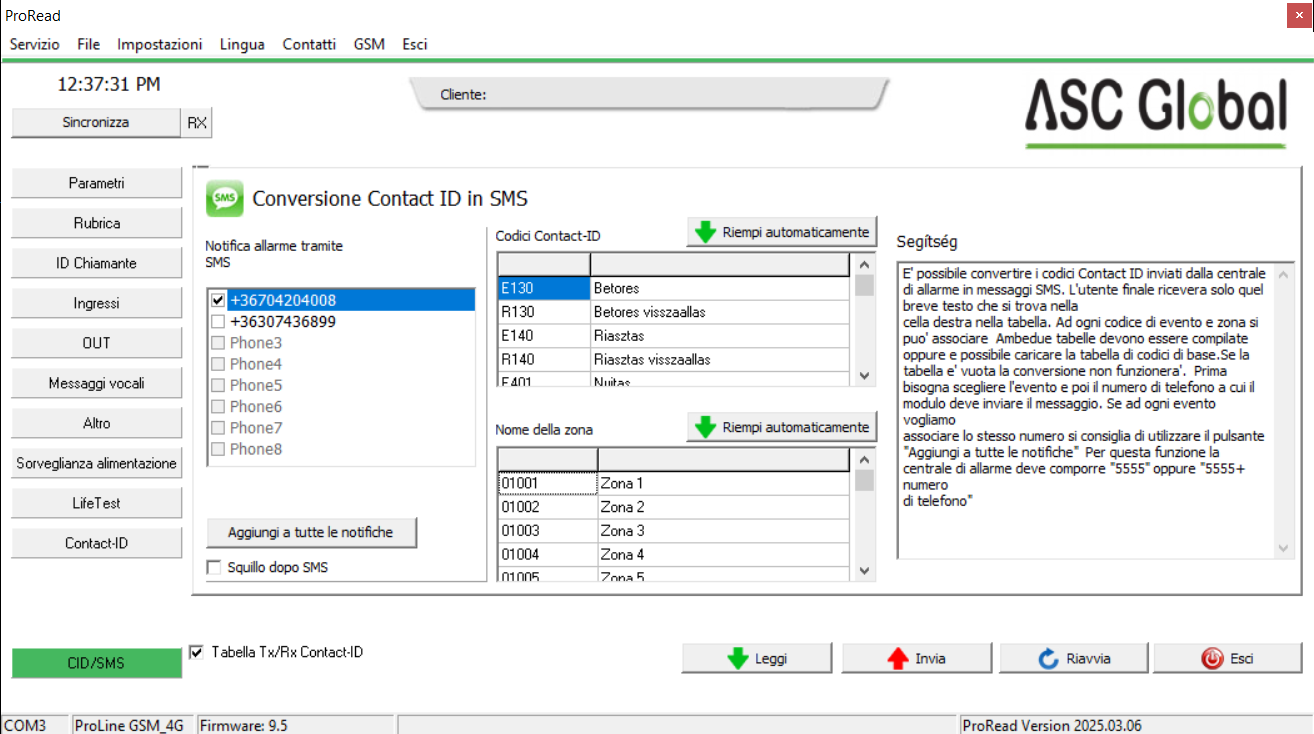
Task: Click inside the Segítség help text box
Action: click(x=1086, y=410)
